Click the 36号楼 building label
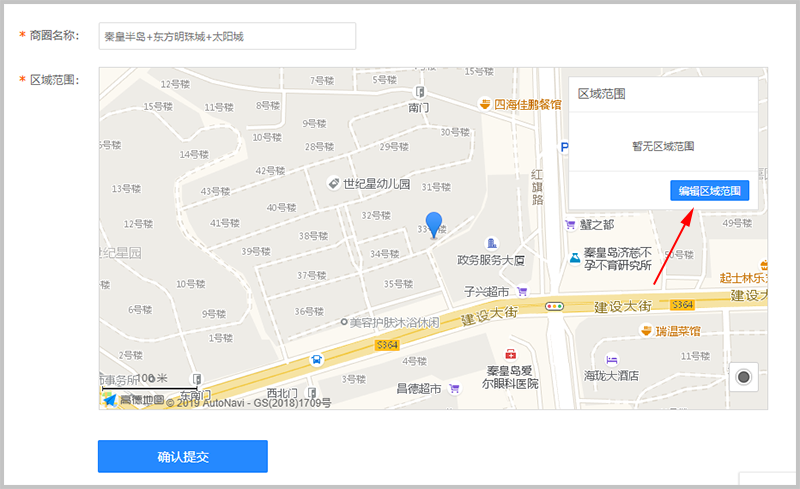This screenshot has width=800, height=489. point(309,311)
